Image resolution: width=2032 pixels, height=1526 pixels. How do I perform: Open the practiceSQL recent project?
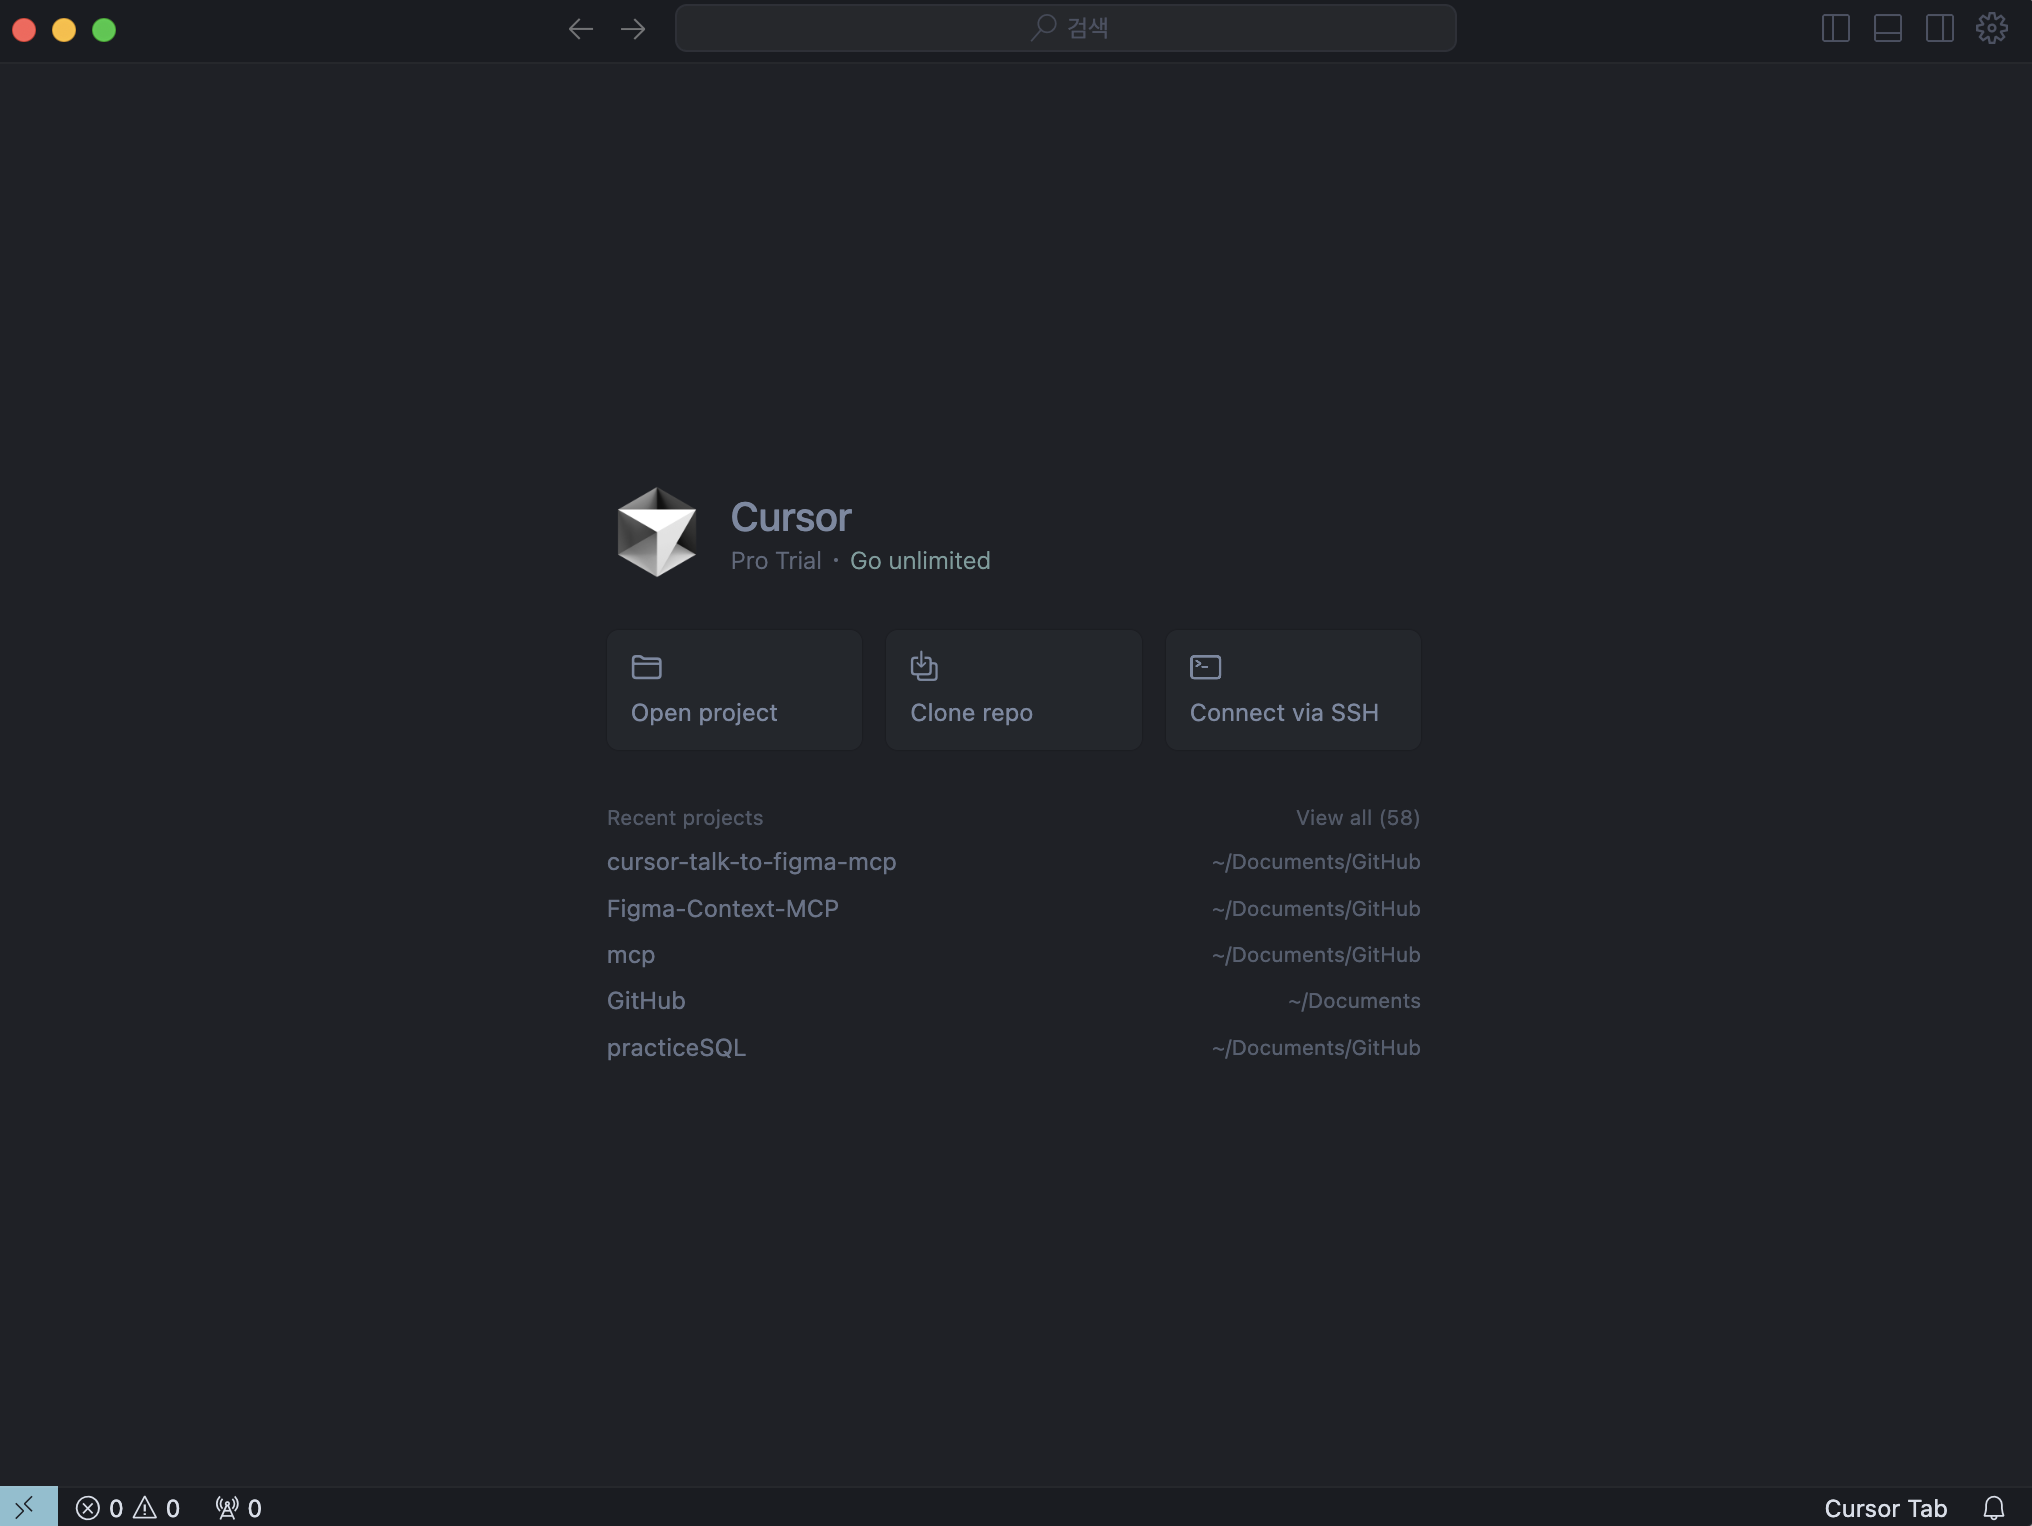pos(676,1048)
